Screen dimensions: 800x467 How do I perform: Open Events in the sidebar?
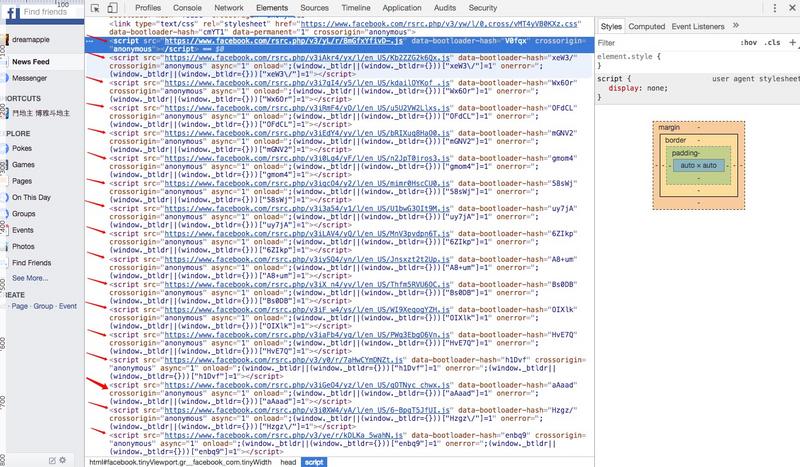point(22,230)
